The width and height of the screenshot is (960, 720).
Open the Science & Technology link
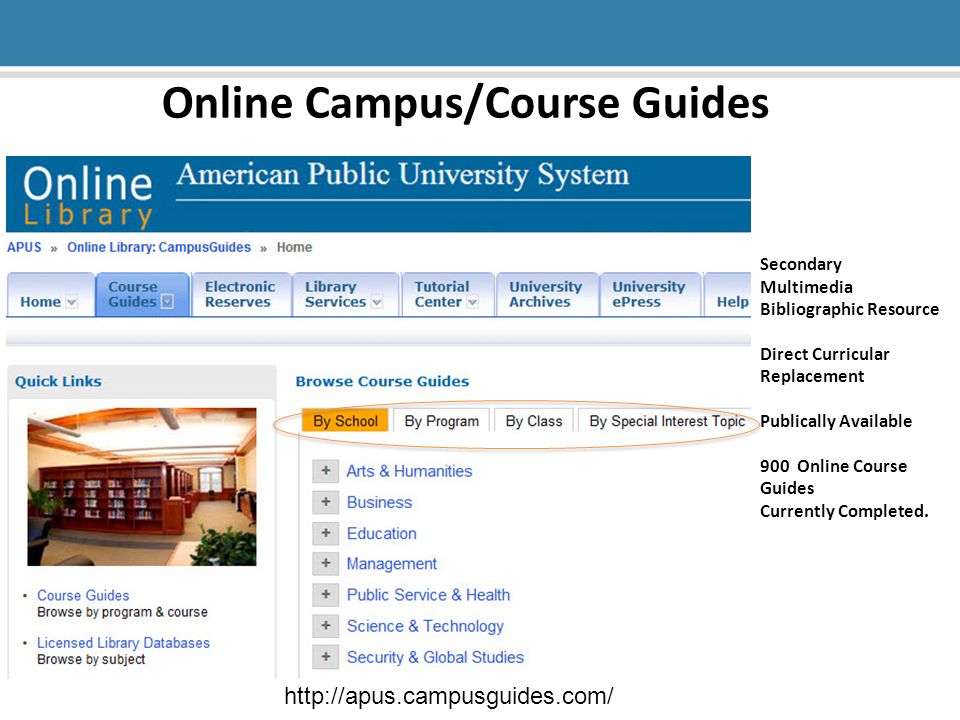tap(425, 626)
